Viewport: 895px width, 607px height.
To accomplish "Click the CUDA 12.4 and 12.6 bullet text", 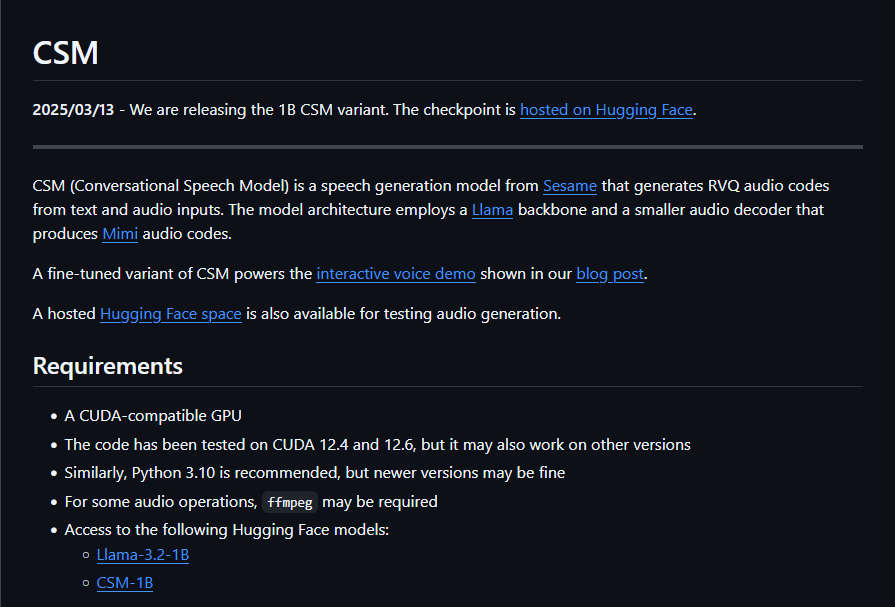I will pos(377,444).
